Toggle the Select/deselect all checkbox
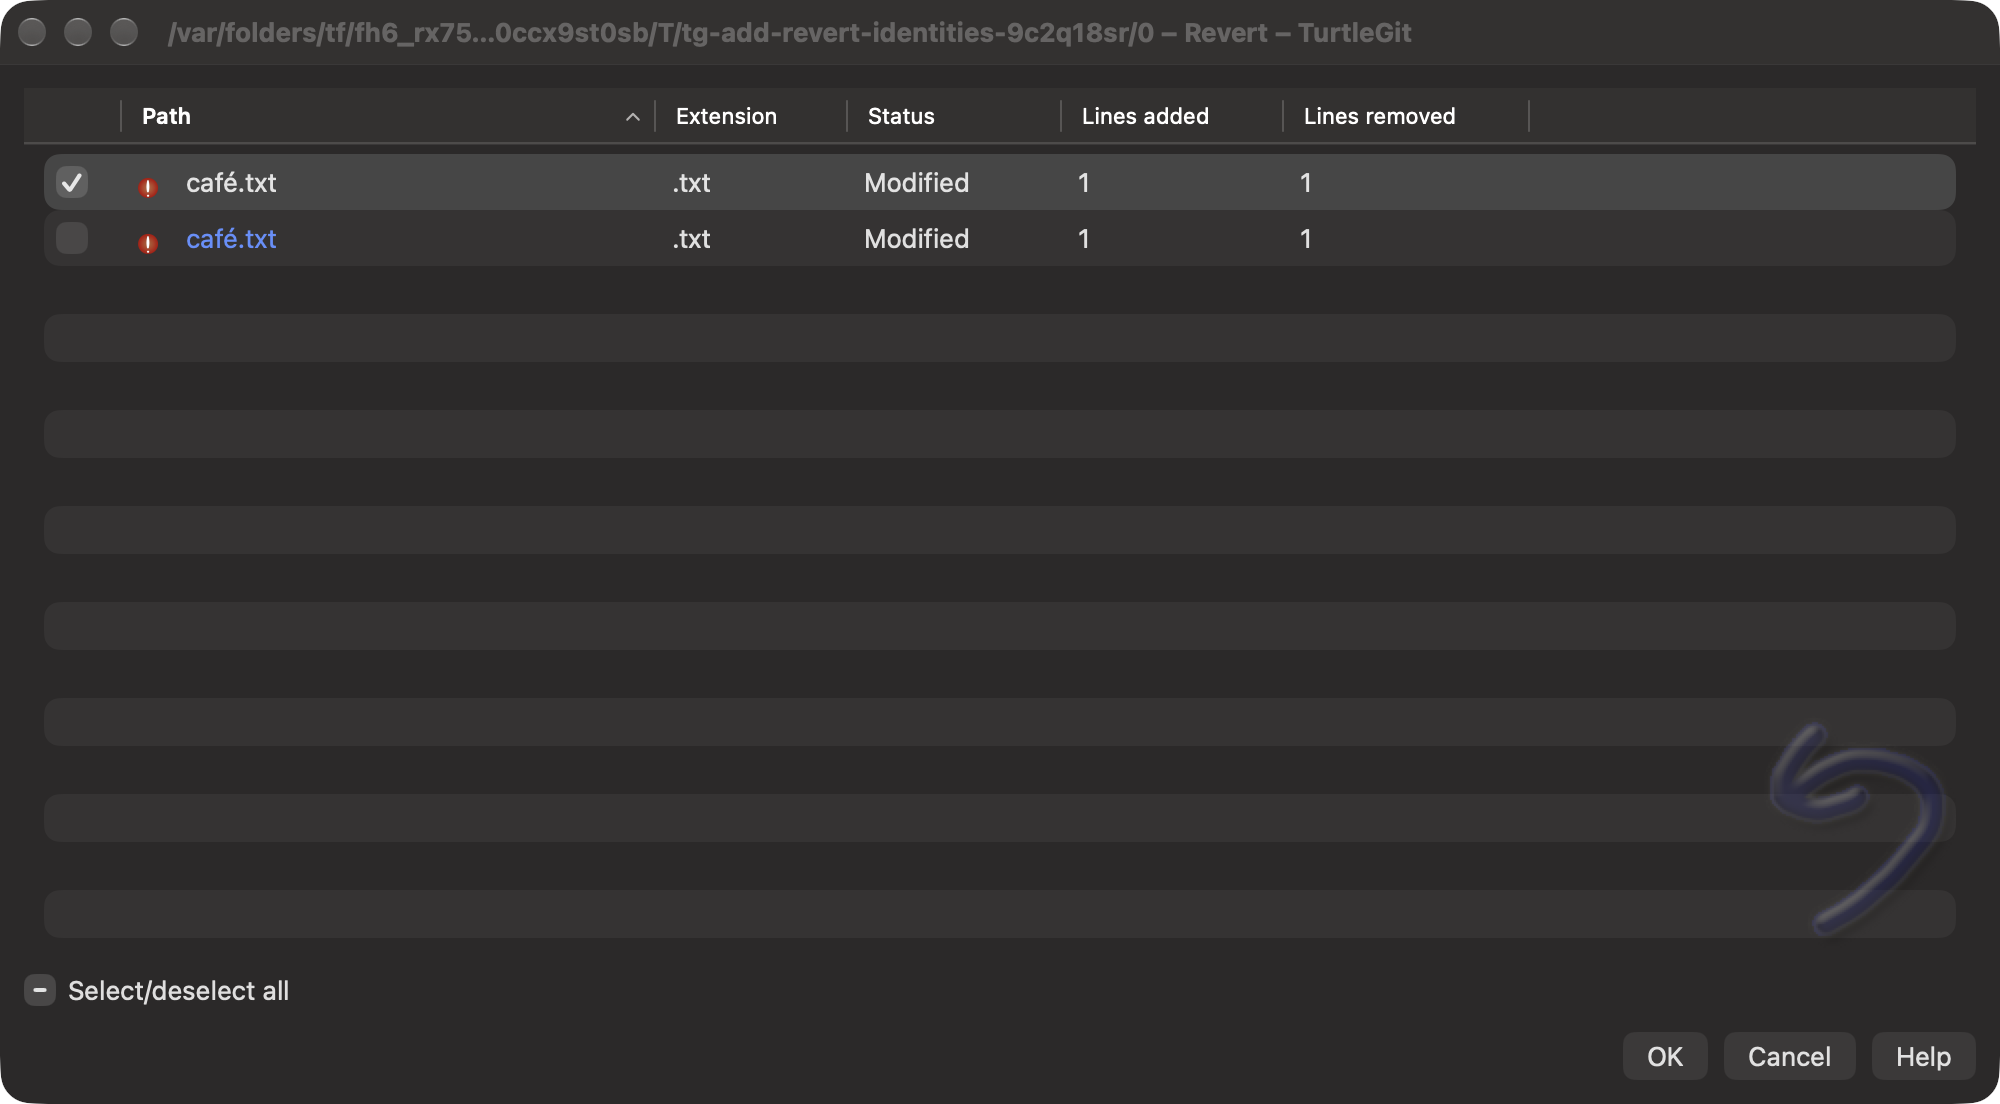The height and width of the screenshot is (1104, 2000). pyautogui.click(x=40, y=991)
